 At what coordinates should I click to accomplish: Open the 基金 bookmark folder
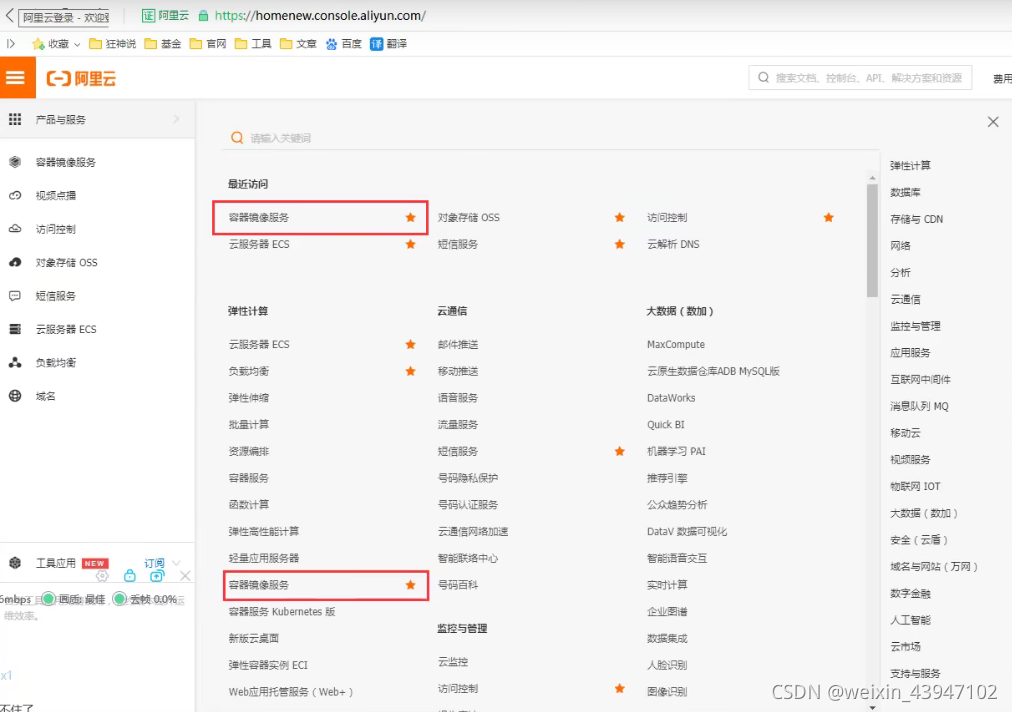tap(163, 44)
